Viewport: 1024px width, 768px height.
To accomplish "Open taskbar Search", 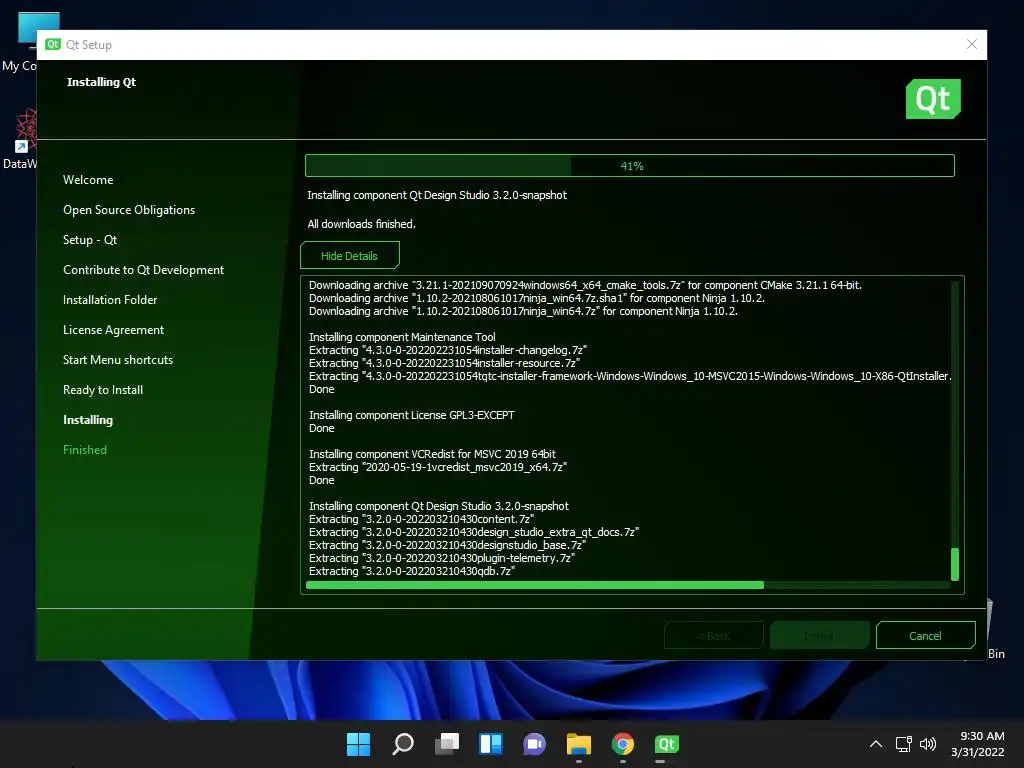I will pos(402,744).
